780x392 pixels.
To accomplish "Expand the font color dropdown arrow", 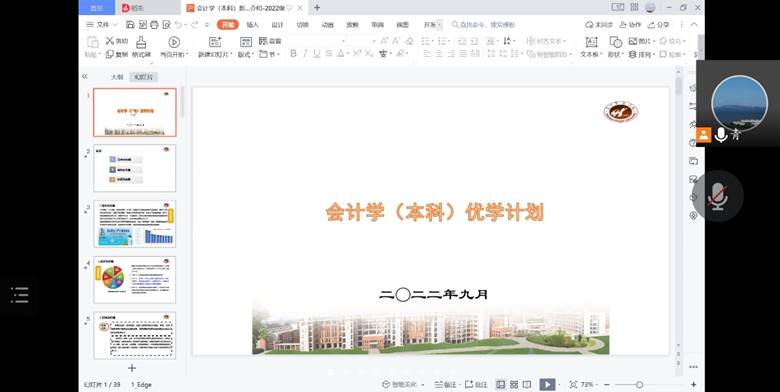I will coord(348,54).
